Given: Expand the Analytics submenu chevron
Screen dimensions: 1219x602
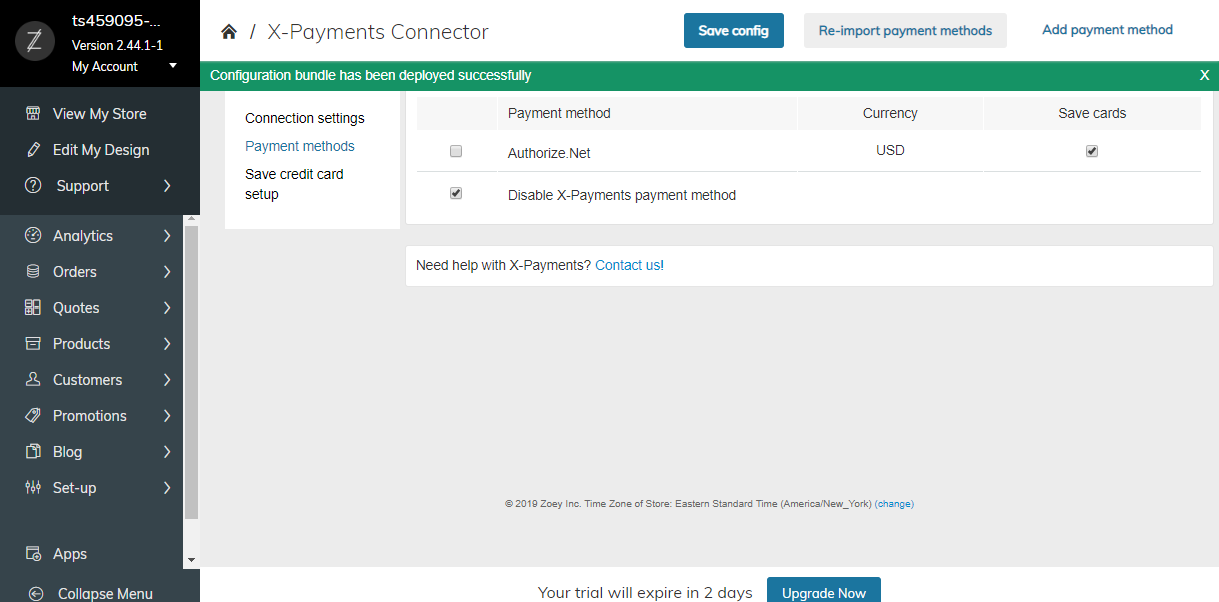Looking at the screenshot, I should [x=167, y=236].
